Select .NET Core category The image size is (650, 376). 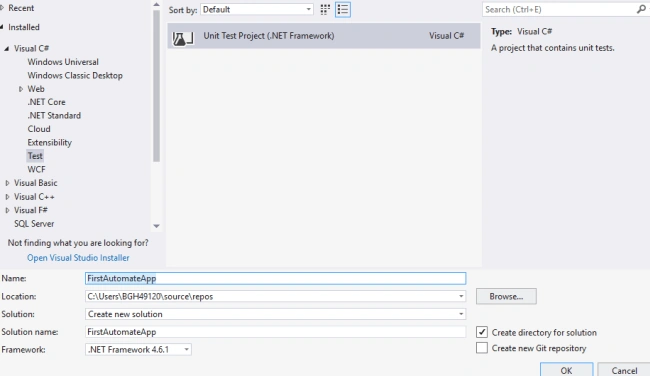46,102
